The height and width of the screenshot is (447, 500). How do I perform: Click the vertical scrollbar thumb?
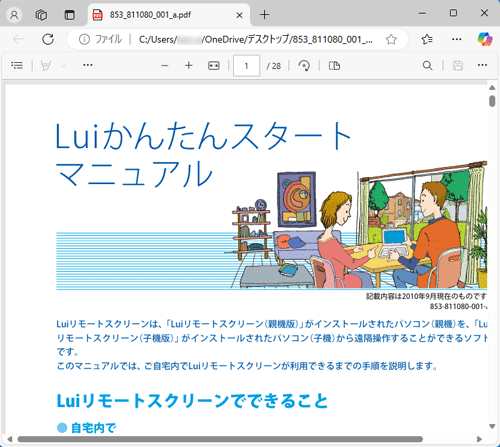492,101
